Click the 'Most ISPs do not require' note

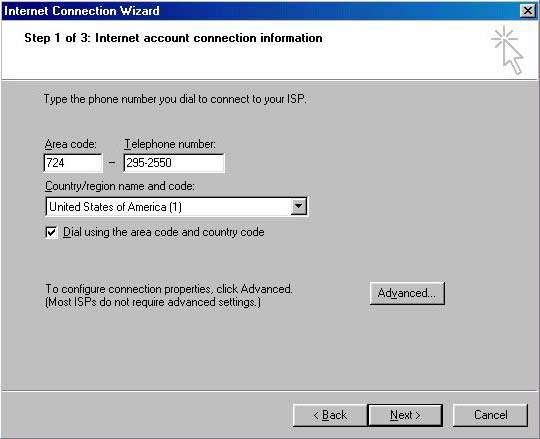click(153, 302)
